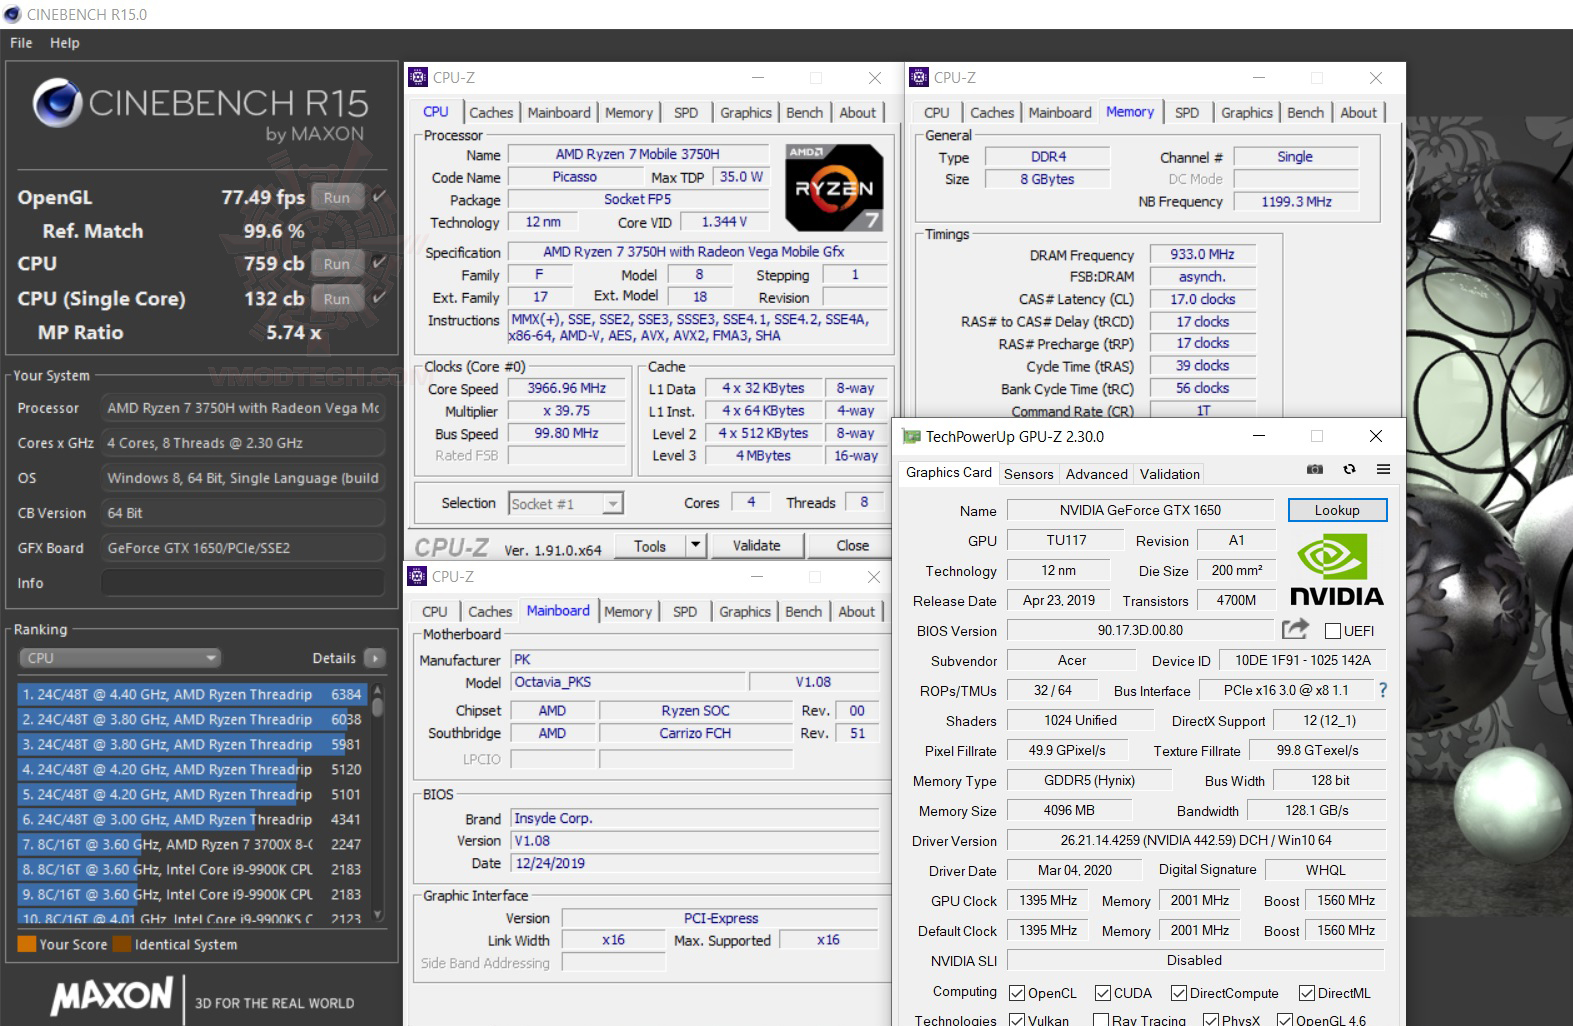Viewport: 1573px width, 1026px height.
Task: Open Graphics tab in Mainboard CPU-Z window
Action: pos(745,612)
